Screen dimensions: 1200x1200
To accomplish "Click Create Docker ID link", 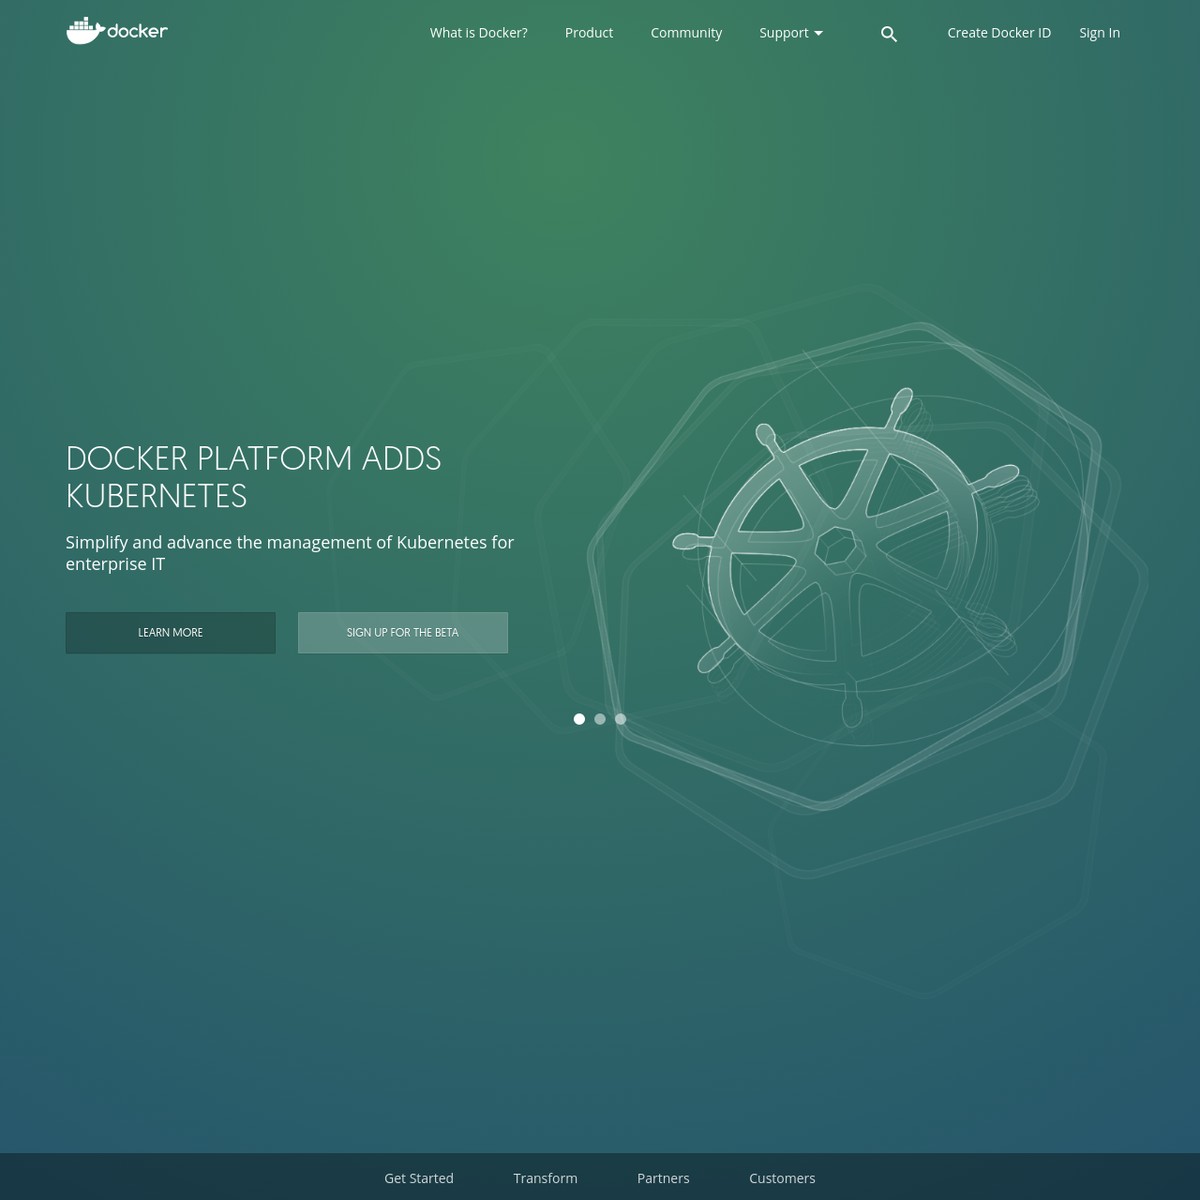I will tap(999, 33).
